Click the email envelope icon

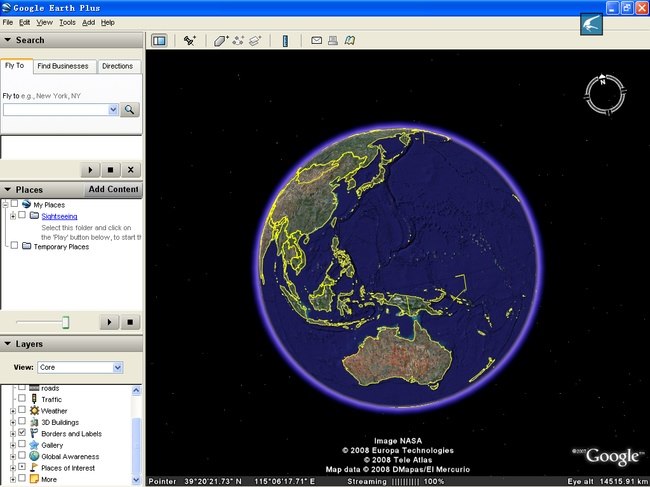click(x=317, y=40)
